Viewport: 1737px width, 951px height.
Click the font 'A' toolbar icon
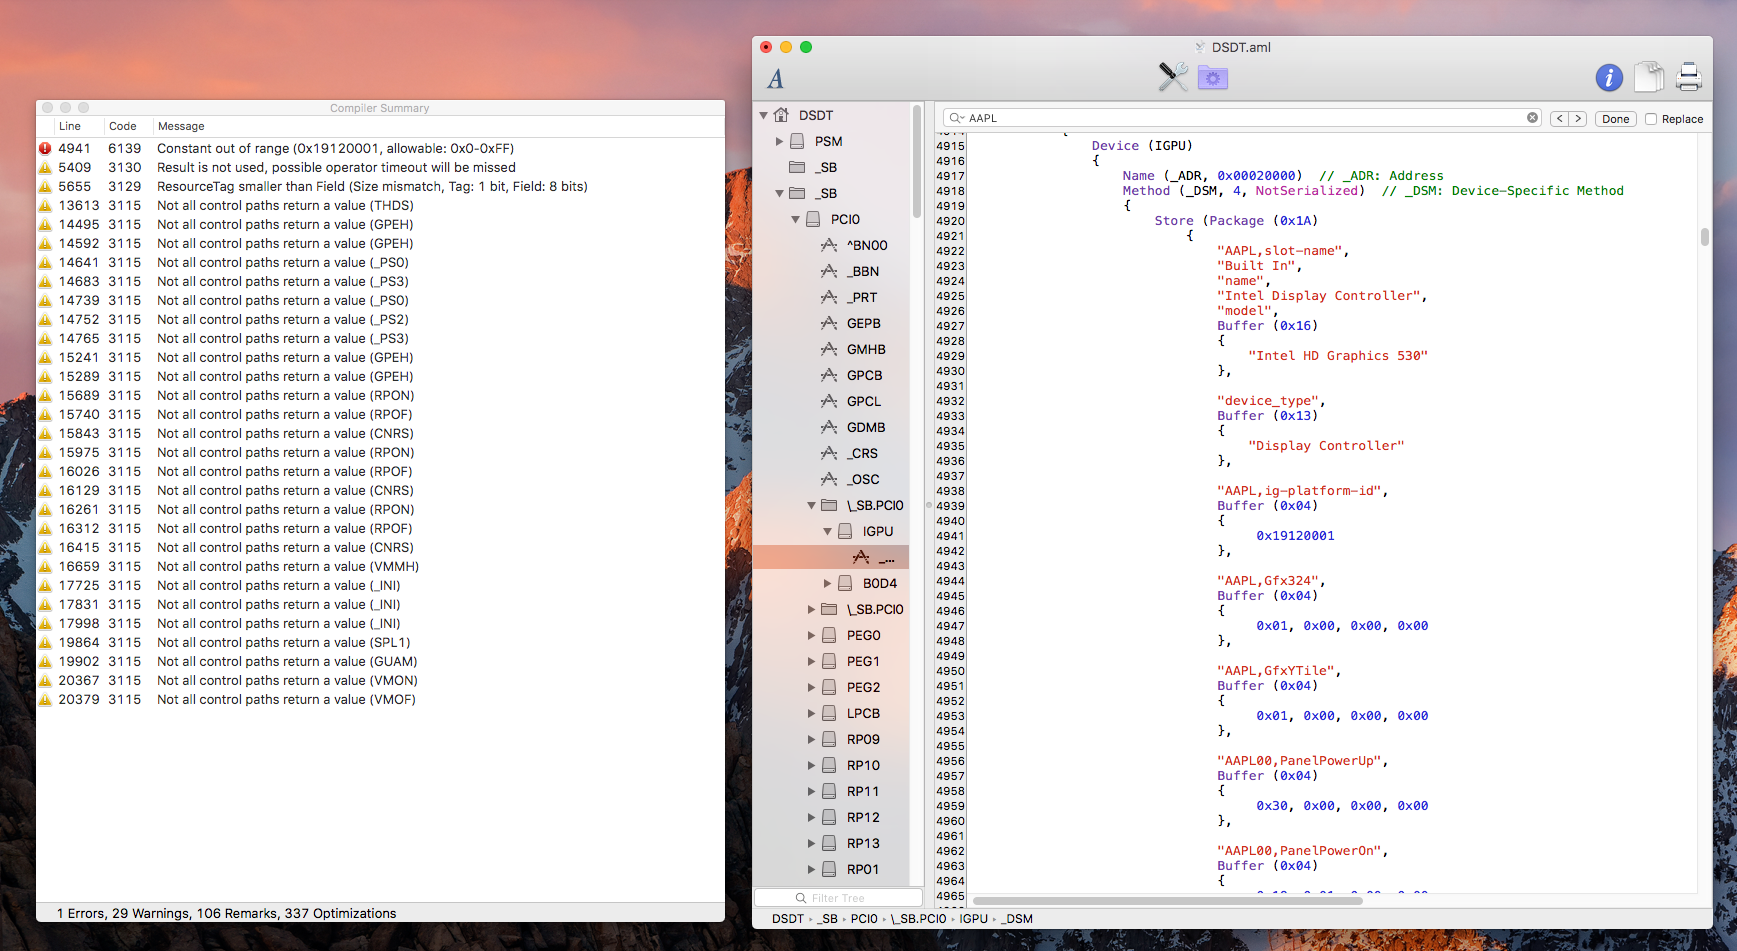click(776, 79)
